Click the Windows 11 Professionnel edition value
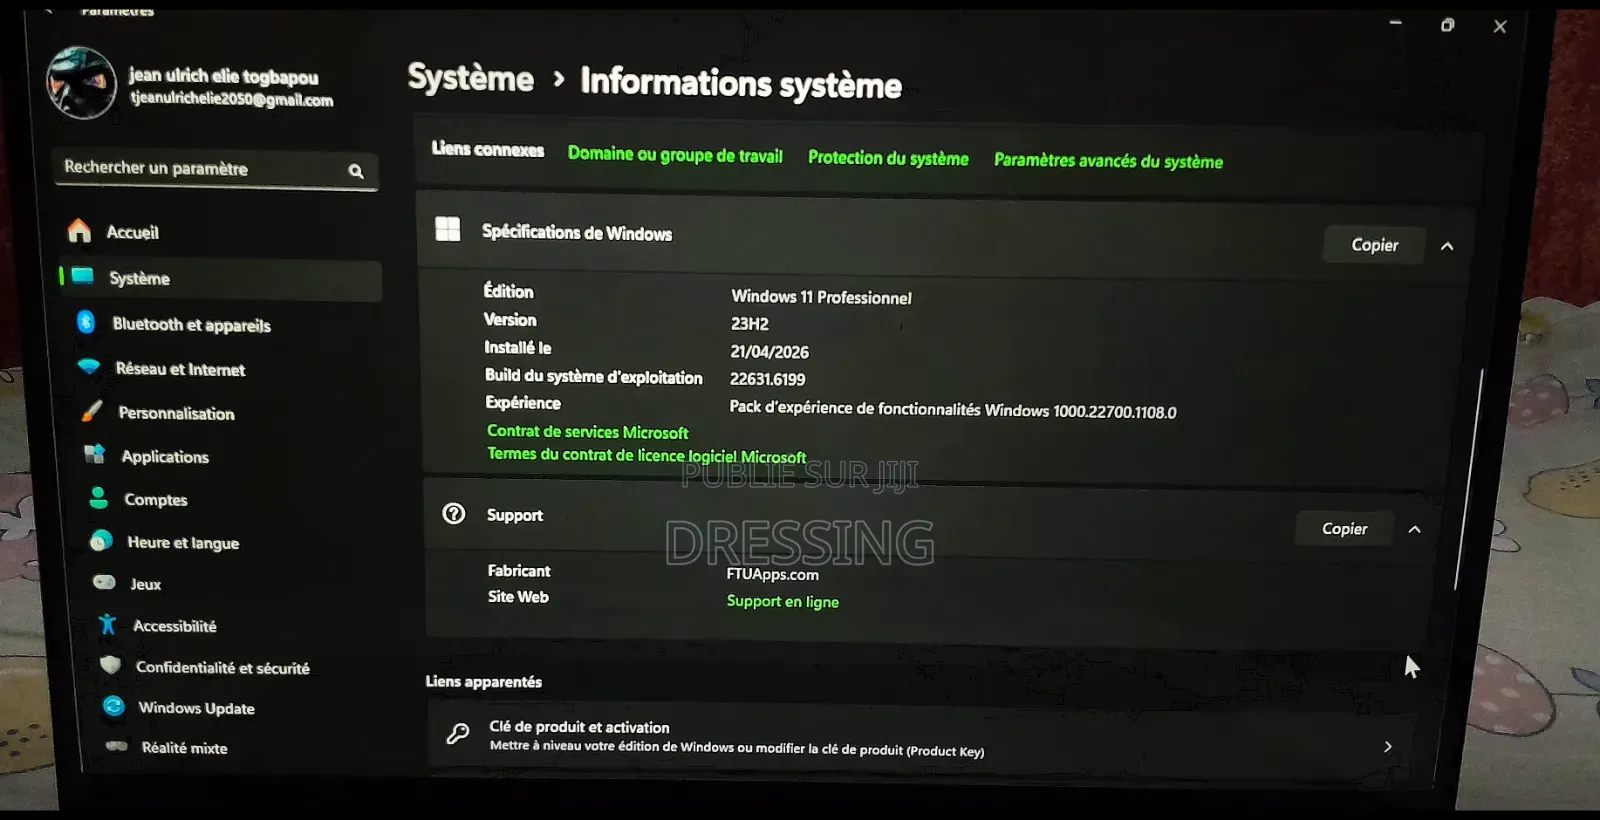 point(821,297)
